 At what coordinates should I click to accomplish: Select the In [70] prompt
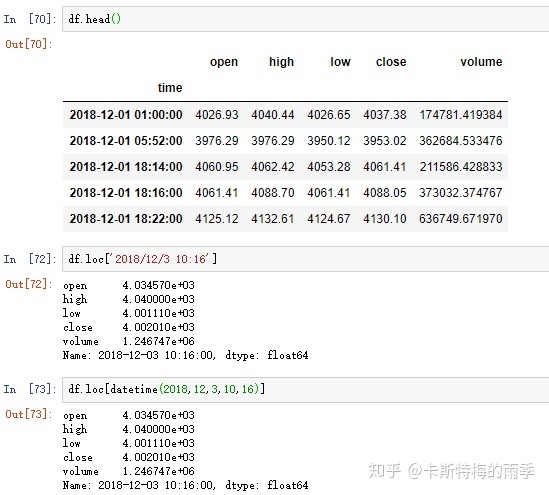tap(30, 19)
